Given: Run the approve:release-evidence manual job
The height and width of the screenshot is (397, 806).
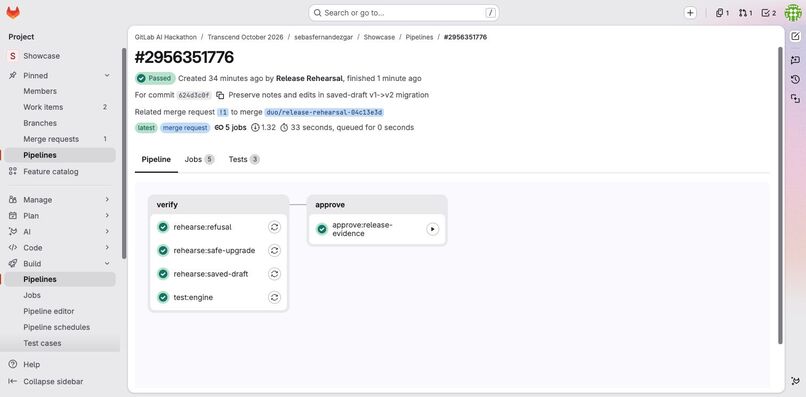Looking at the screenshot, I should pyautogui.click(x=433, y=229).
